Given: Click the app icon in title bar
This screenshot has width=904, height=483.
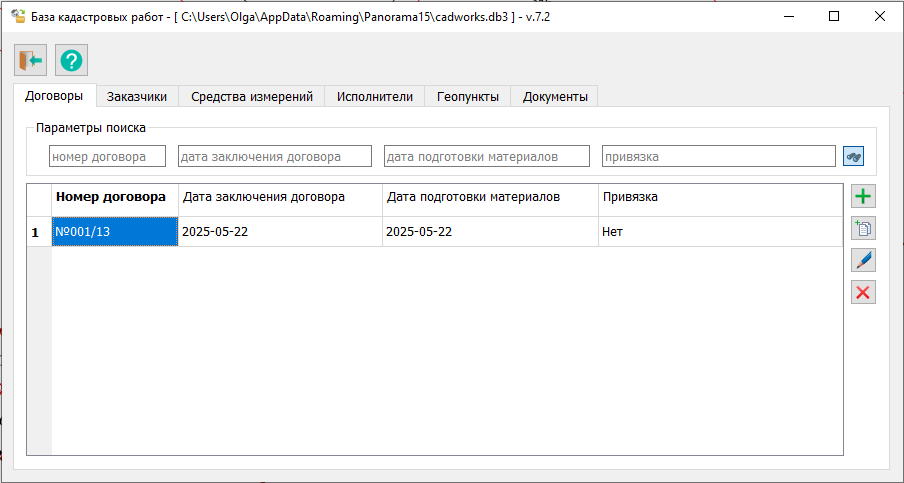Looking at the screenshot, I should click(17, 16).
